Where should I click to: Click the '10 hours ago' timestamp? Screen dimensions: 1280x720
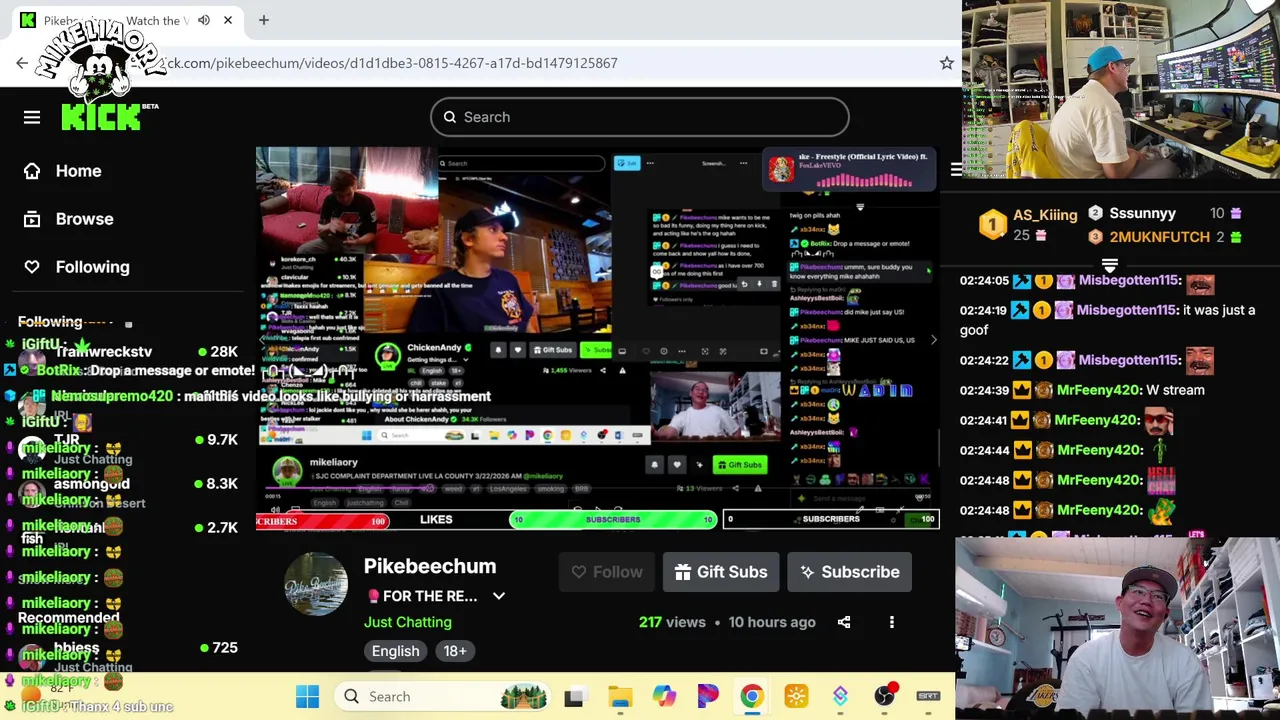tap(772, 622)
